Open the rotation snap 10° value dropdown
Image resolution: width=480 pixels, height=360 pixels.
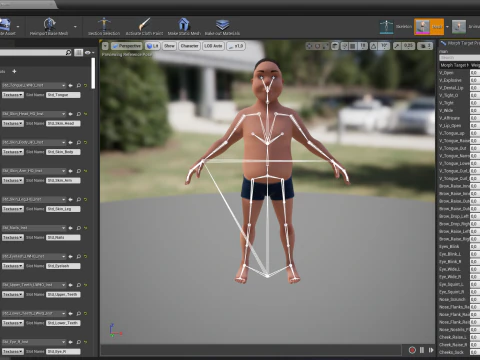(384, 46)
